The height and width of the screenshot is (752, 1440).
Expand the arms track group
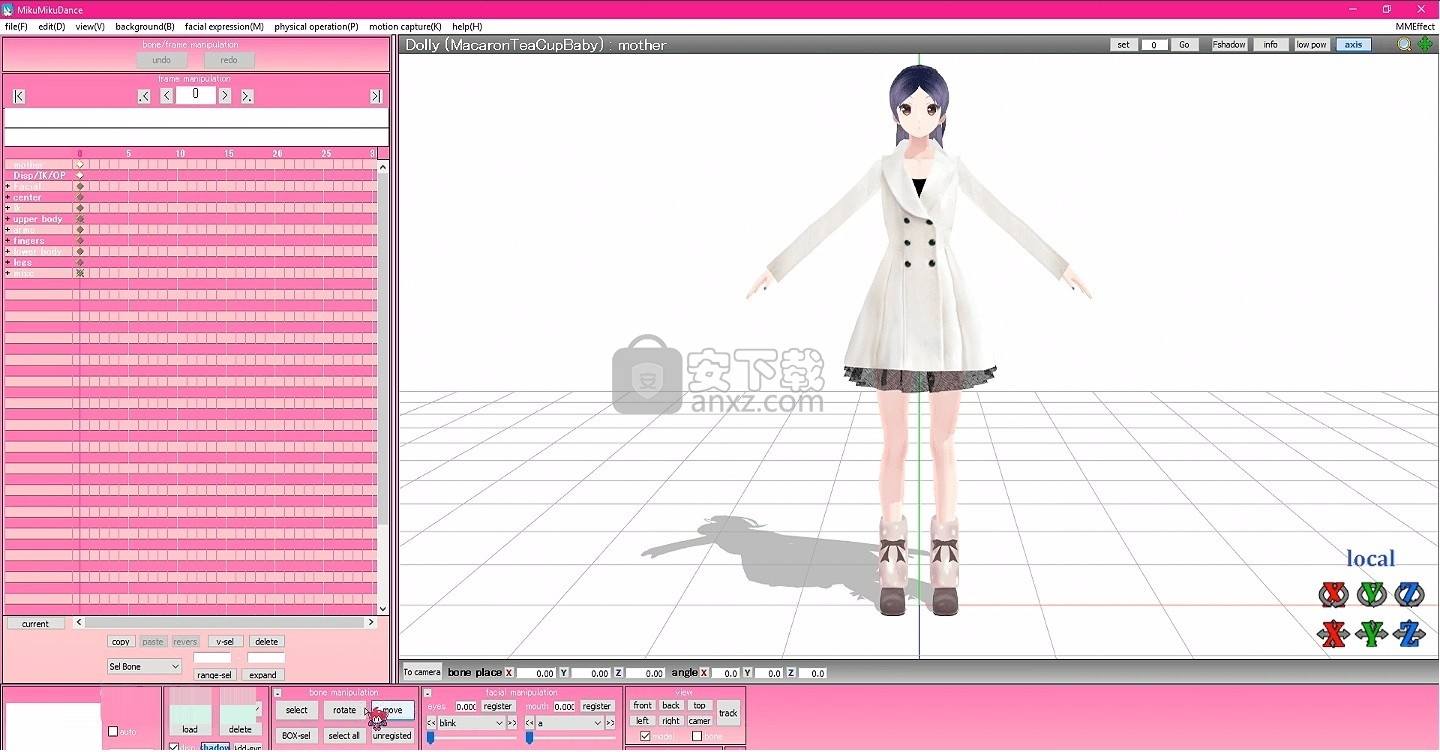coord(8,230)
